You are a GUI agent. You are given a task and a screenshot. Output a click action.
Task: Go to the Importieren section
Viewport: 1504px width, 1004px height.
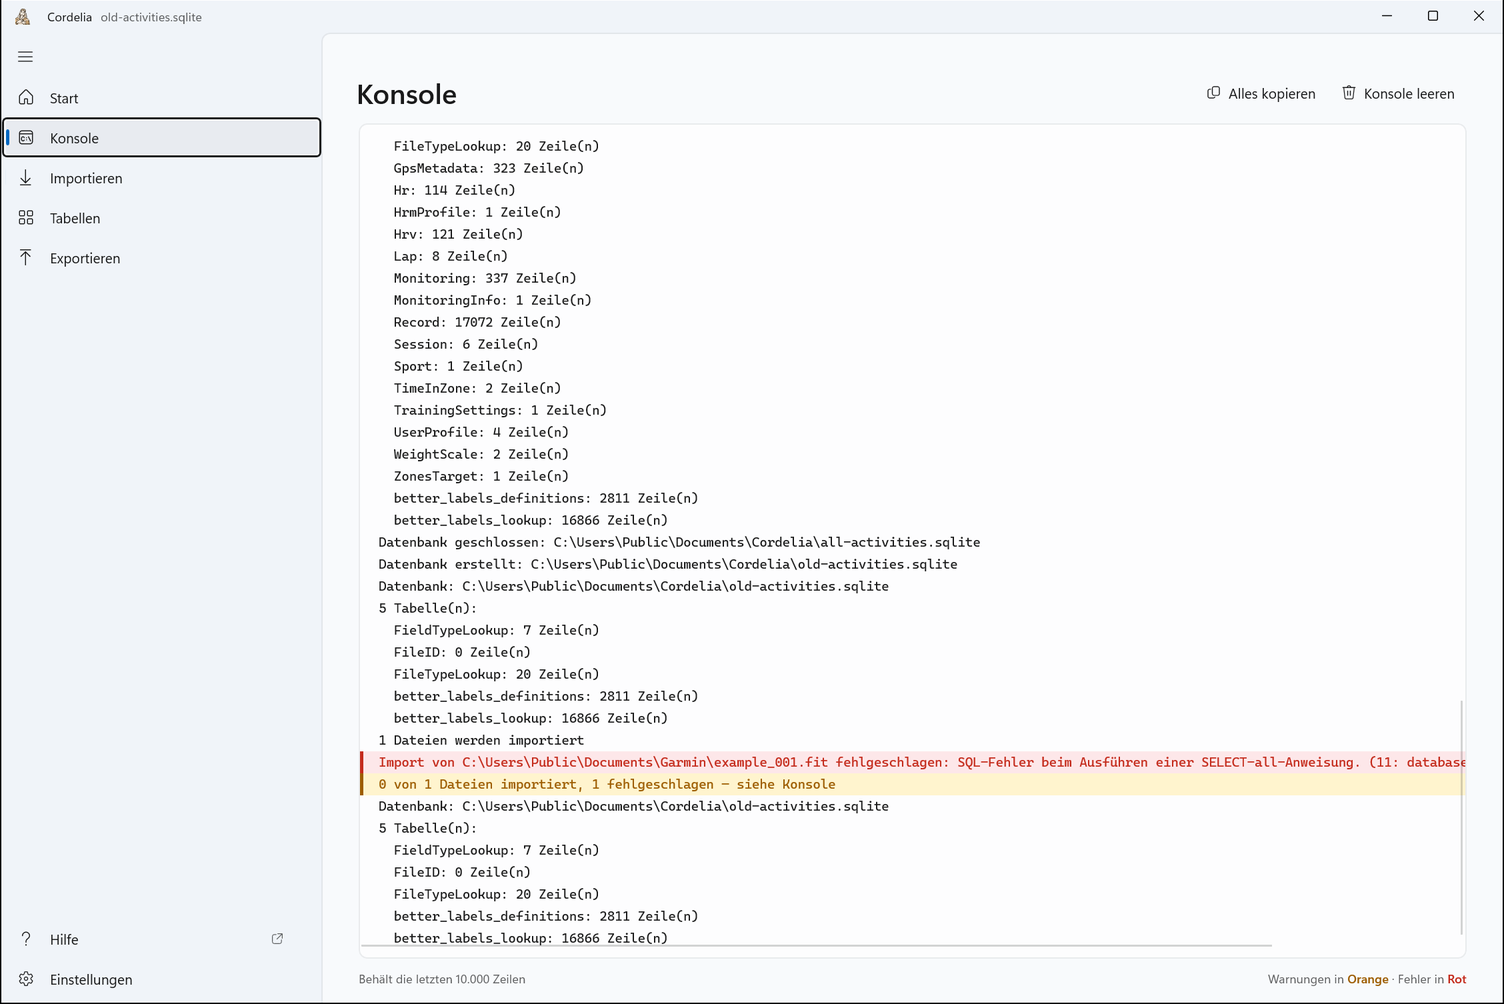pos(162,178)
